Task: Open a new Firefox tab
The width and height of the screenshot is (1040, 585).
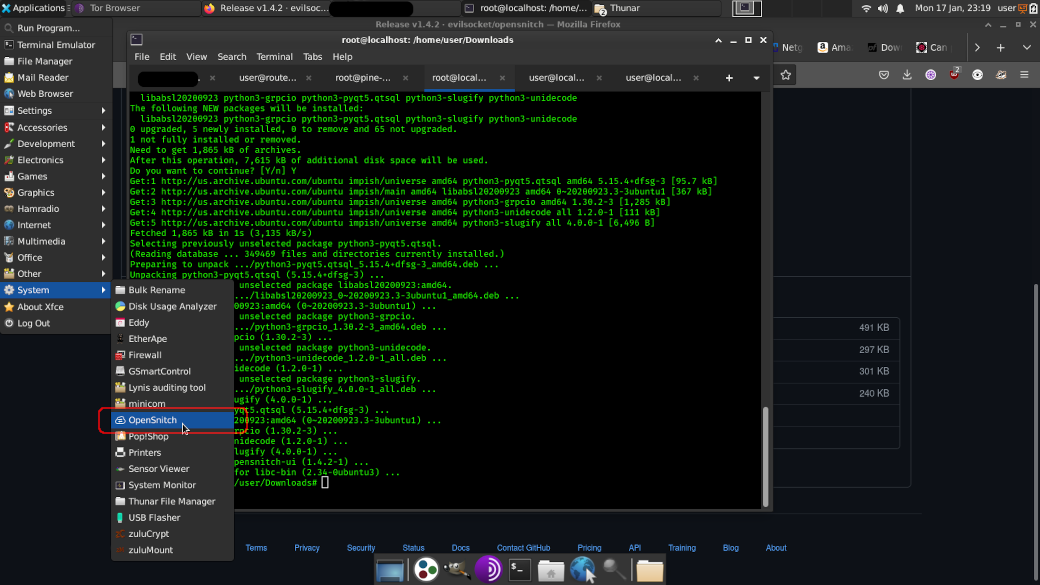Action: point(1000,48)
